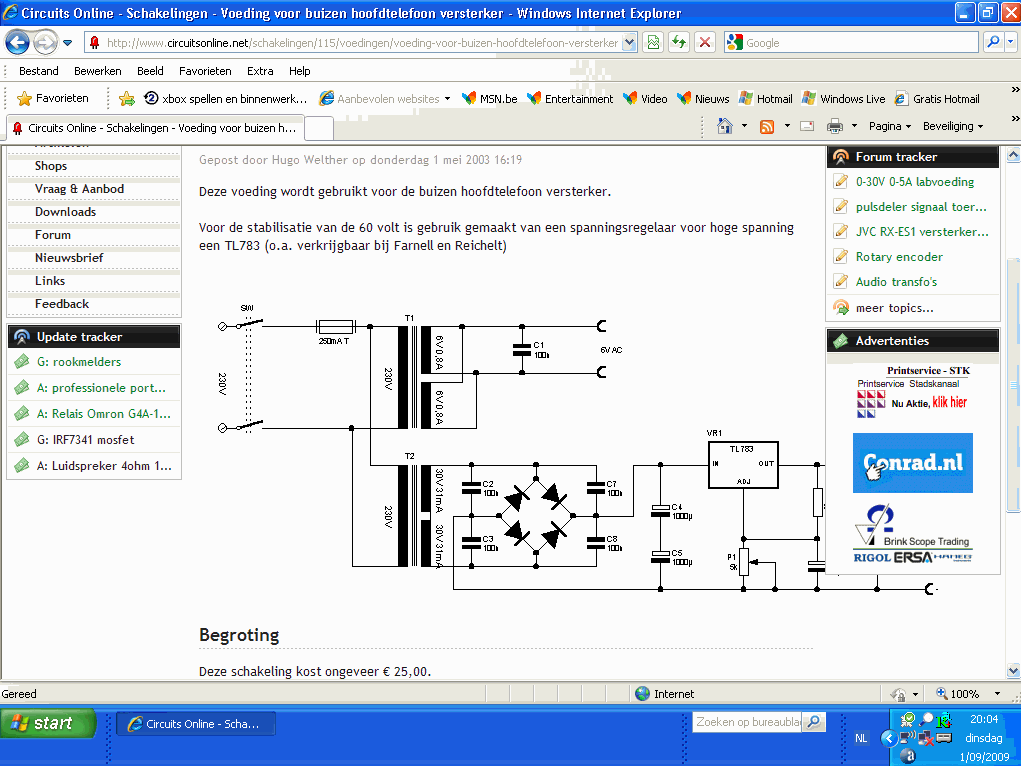Open the Extra menu
Image resolution: width=1021 pixels, height=766 pixels.
coord(260,71)
